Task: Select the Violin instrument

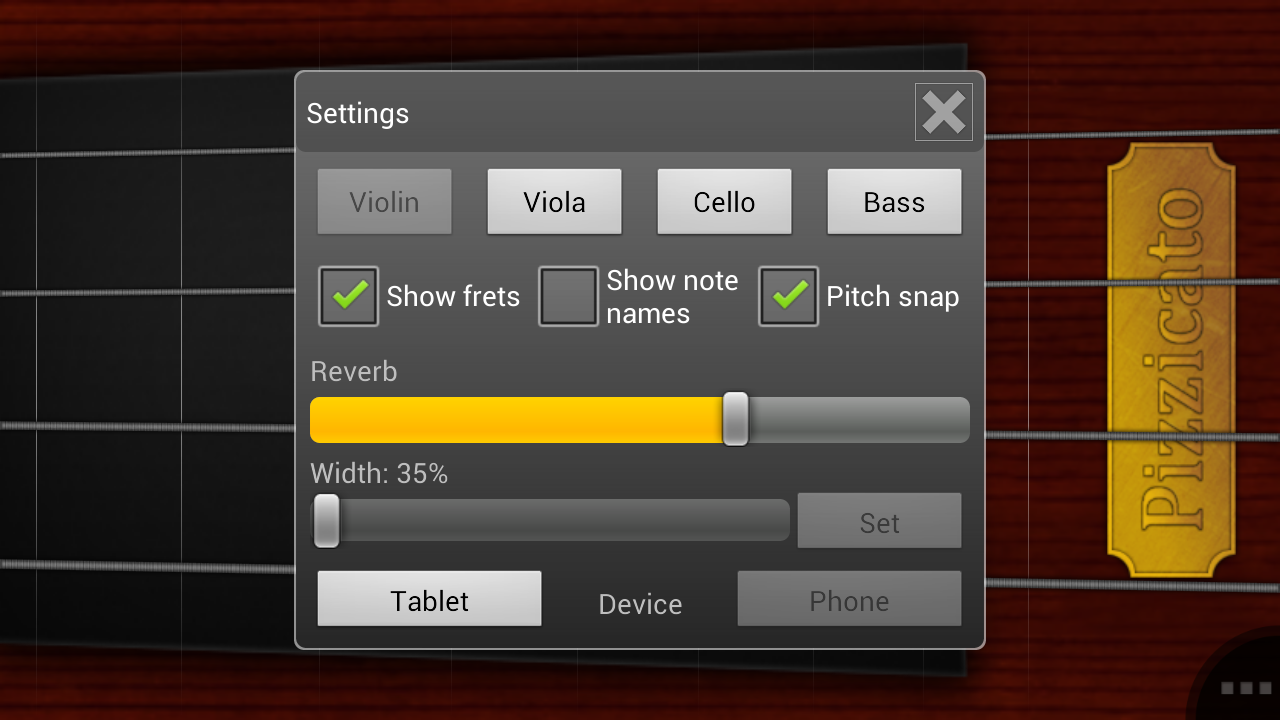Action: point(384,201)
